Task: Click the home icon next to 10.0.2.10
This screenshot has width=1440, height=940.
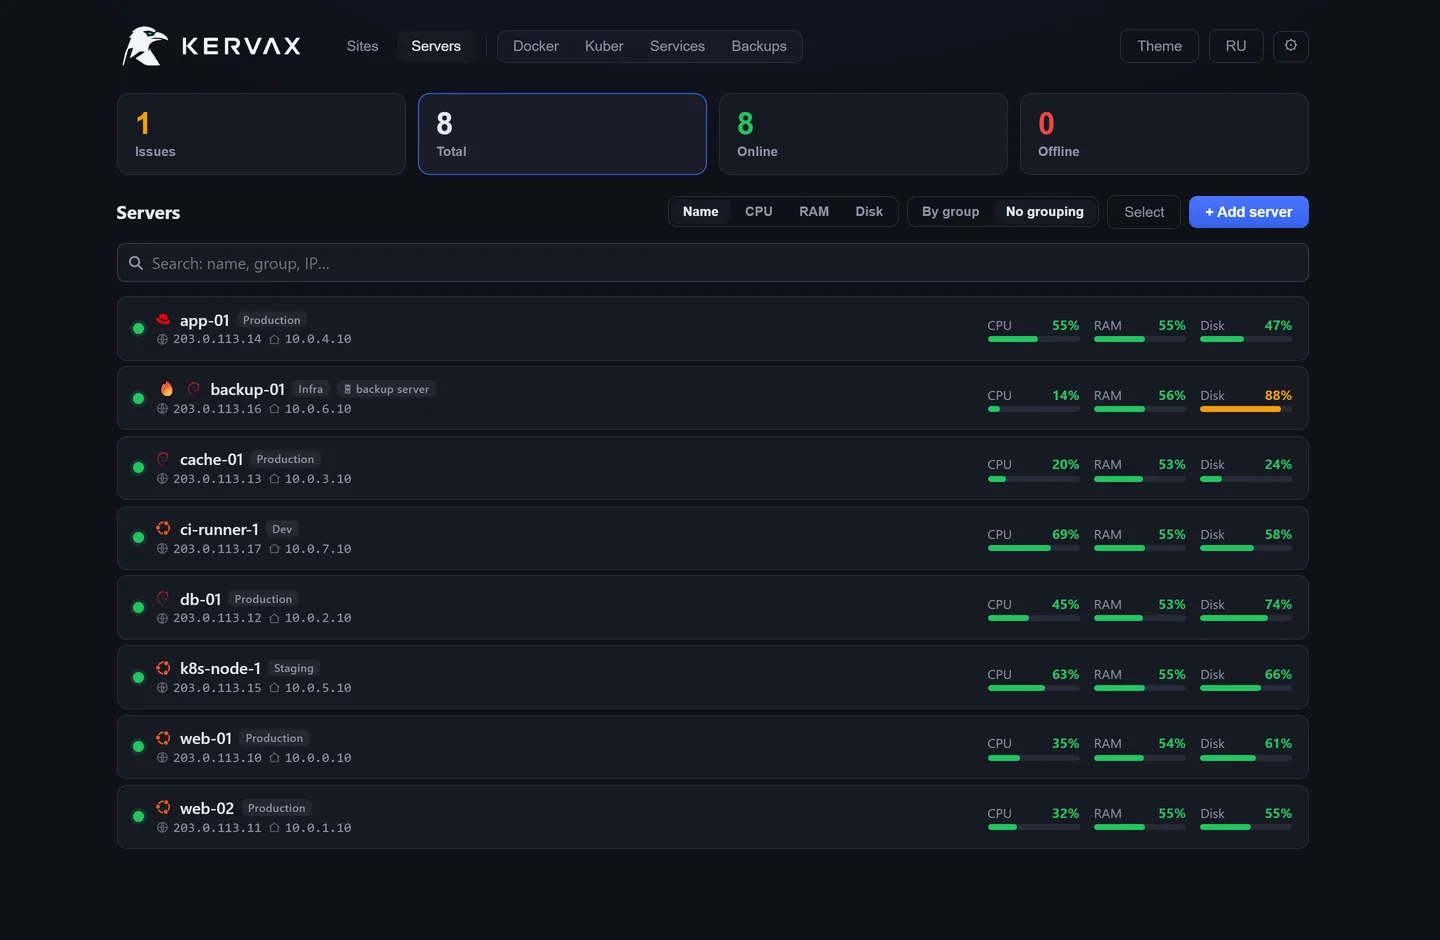Action: tap(274, 619)
